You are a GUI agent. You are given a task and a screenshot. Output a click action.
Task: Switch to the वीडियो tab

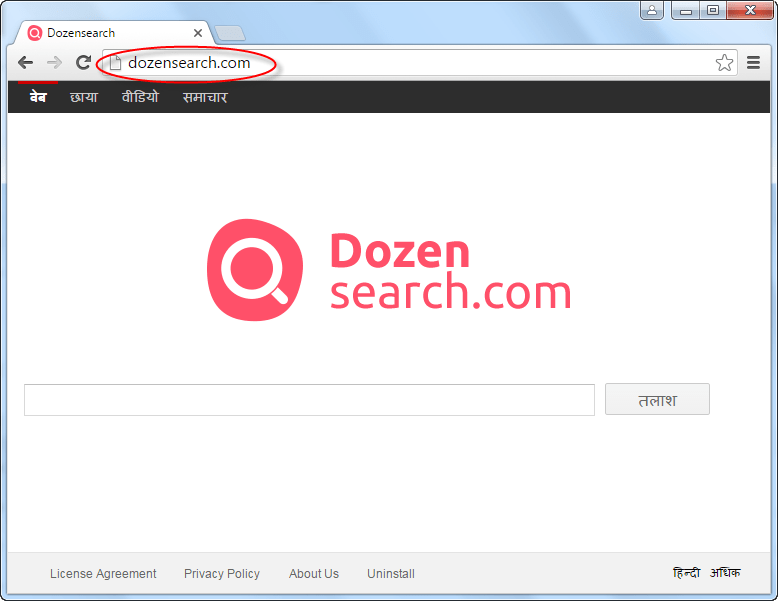click(x=140, y=97)
